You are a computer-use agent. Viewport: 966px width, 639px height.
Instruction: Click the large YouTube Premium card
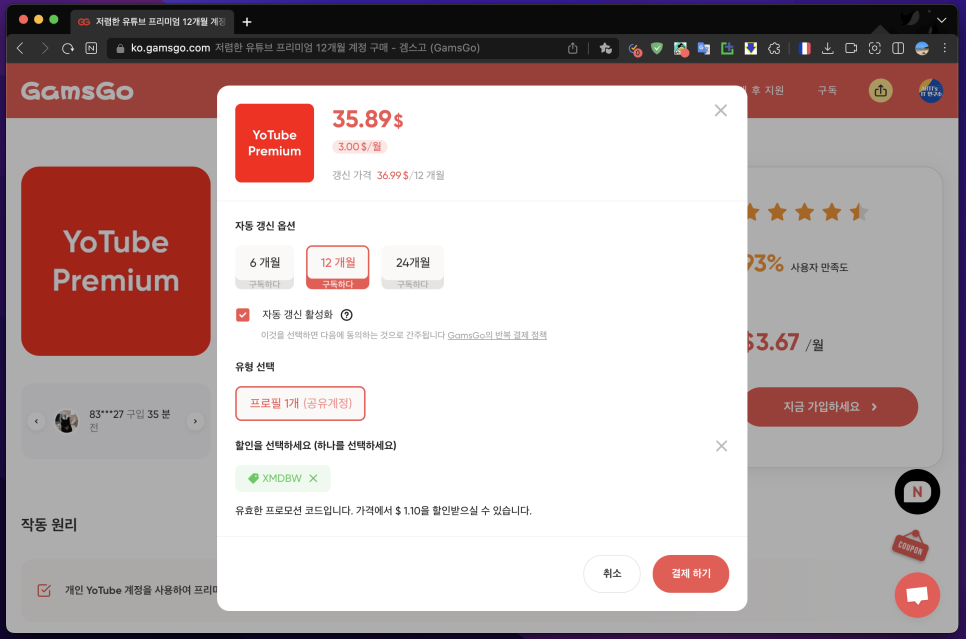click(x=116, y=261)
